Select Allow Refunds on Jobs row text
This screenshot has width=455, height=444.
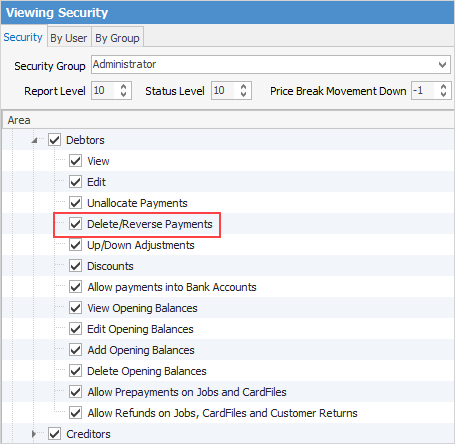[x=222, y=413]
